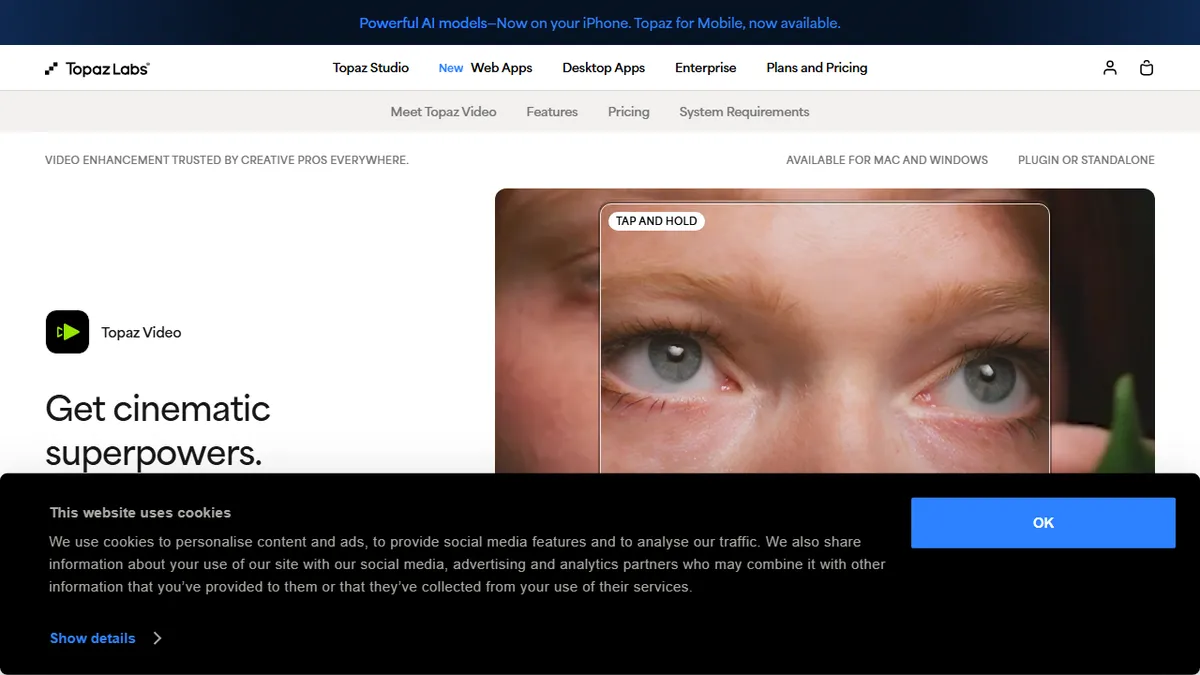Click the 'New' label beside Web Apps
The image size is (1200, 675).
tap(451, 68)
